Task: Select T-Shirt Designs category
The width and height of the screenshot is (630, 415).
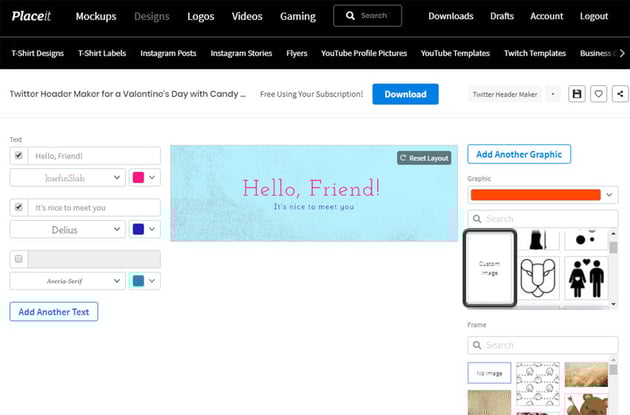Action: (x=37, y=53)
